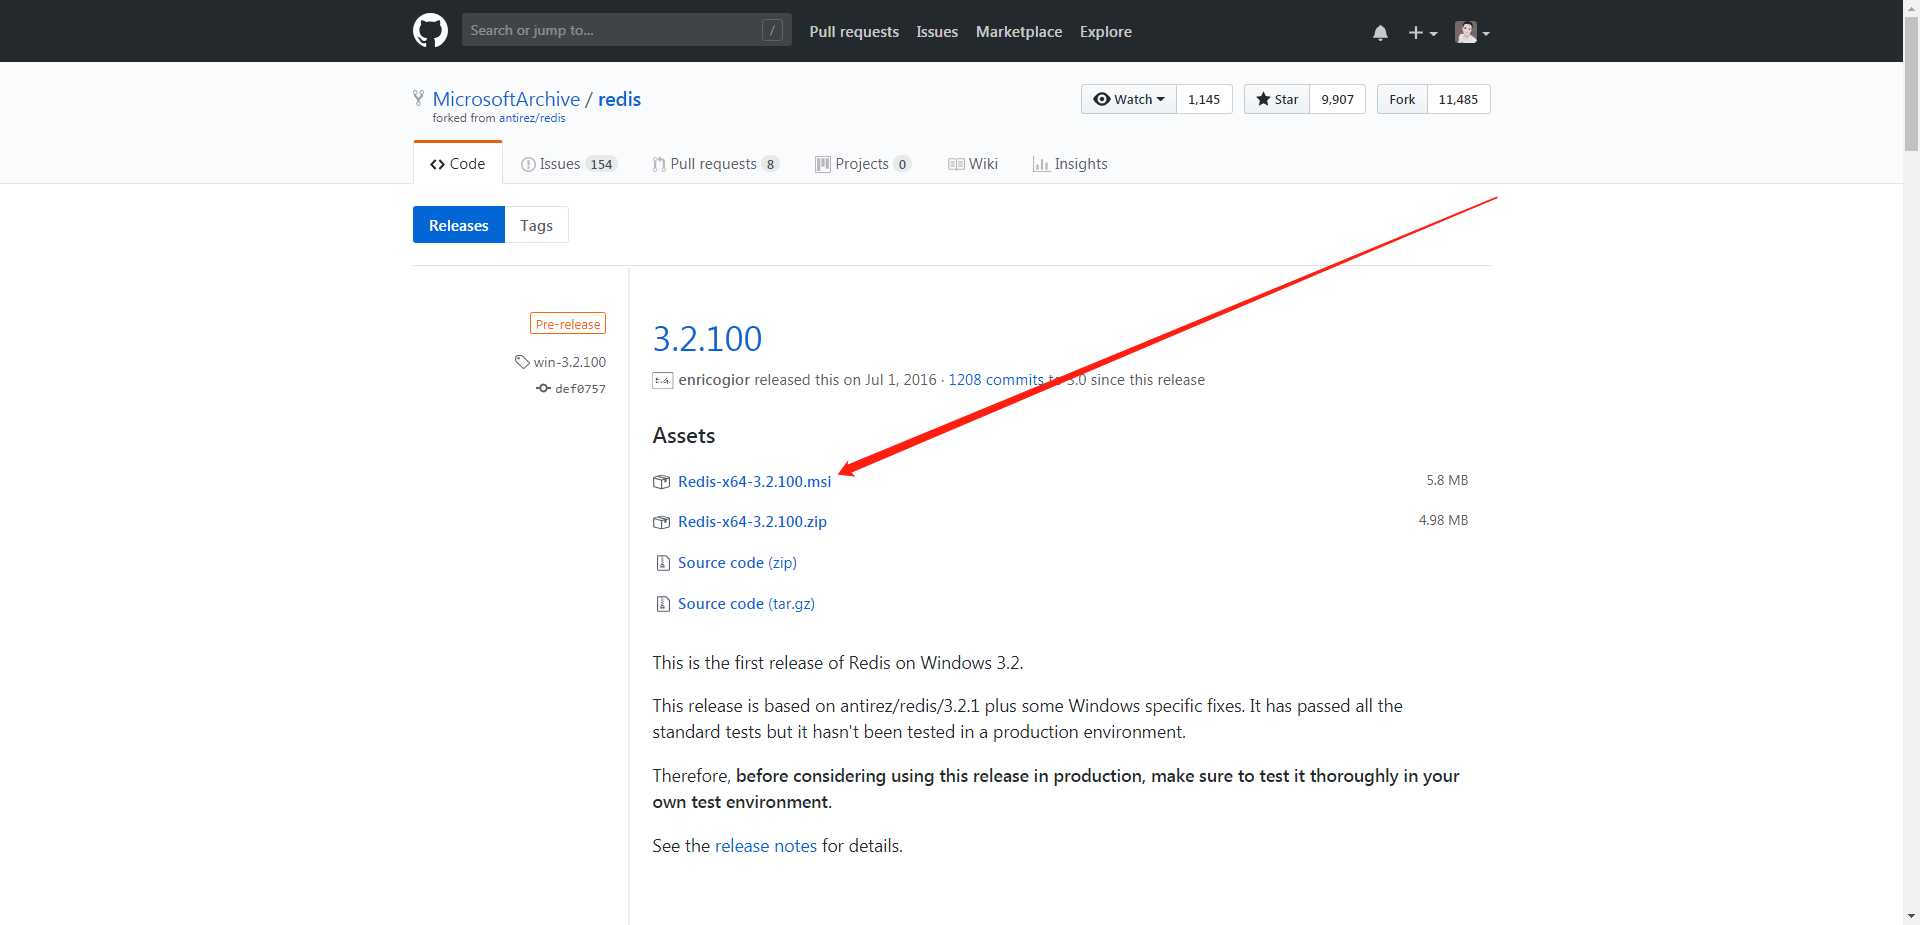Open the win-3.2.100 tag link

[569, 362]
